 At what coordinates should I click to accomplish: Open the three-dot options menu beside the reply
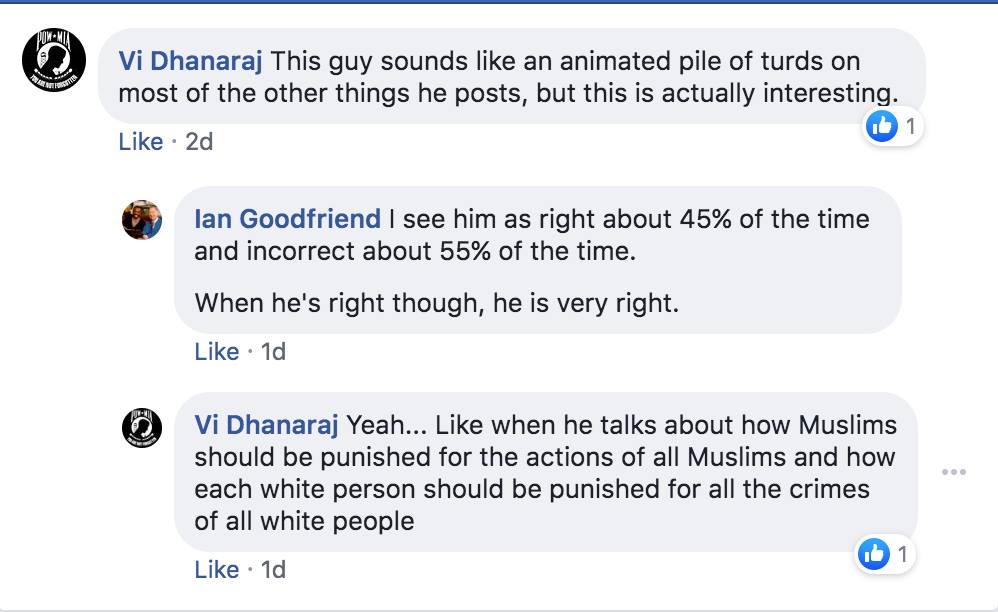(x=953, y=471)
